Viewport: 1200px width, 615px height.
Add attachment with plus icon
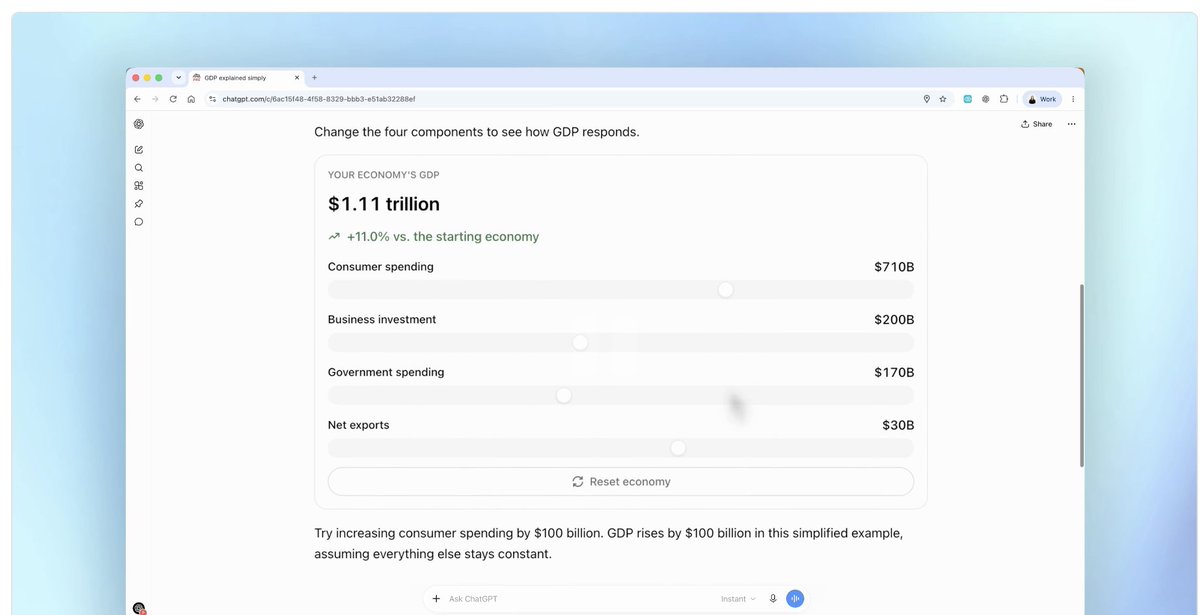(436, 599)
